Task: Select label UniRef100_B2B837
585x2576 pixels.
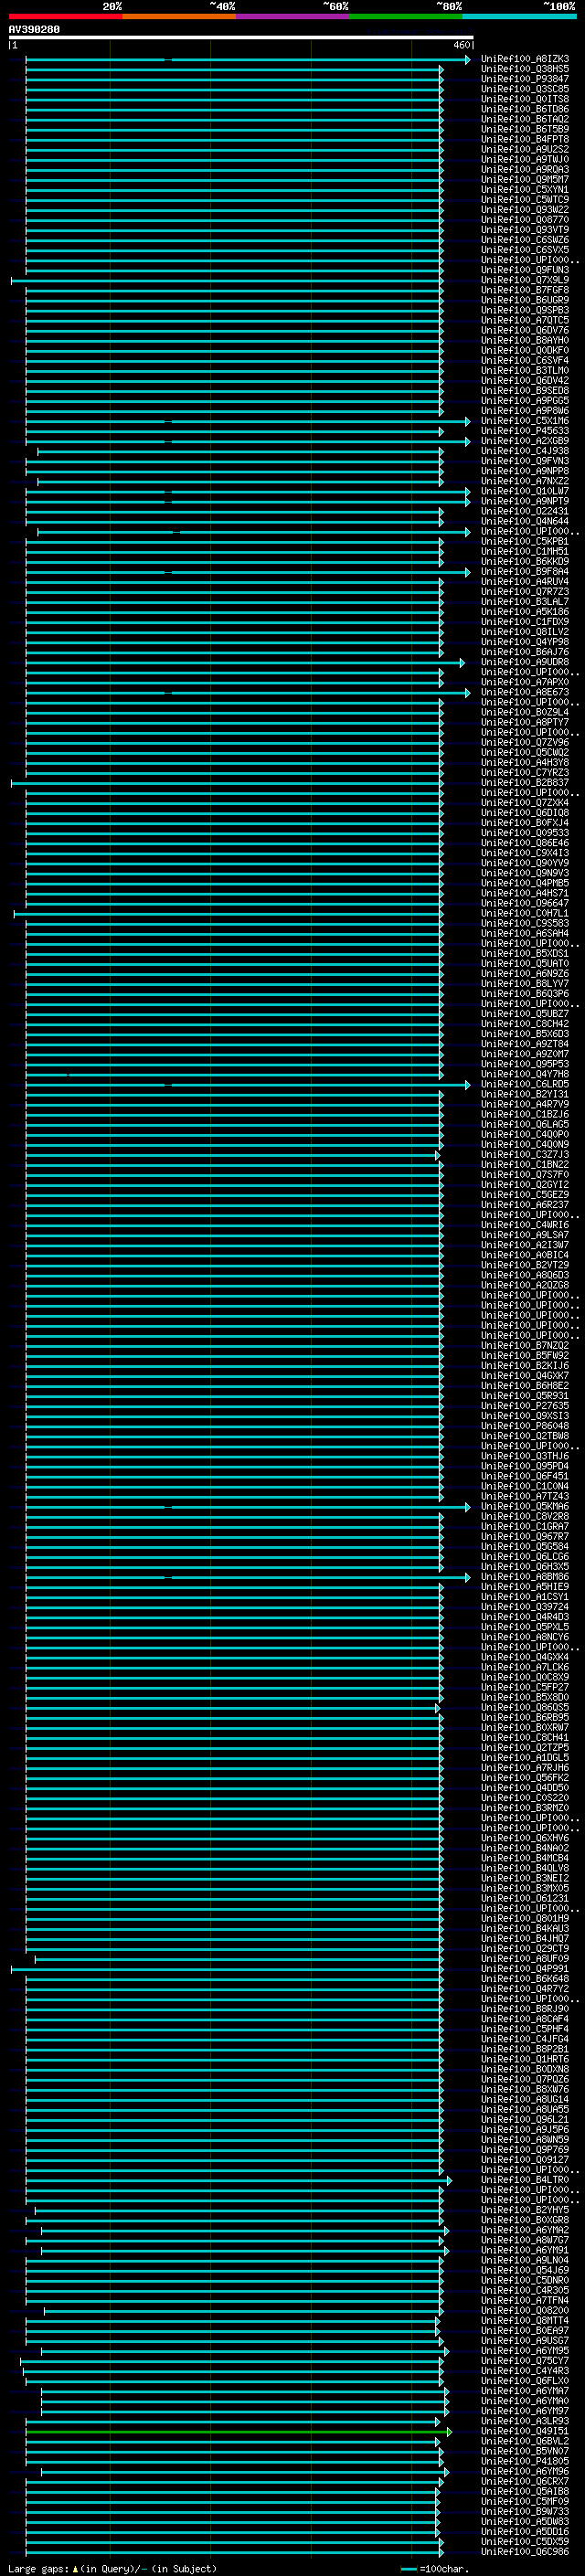Action: [525, 783]
